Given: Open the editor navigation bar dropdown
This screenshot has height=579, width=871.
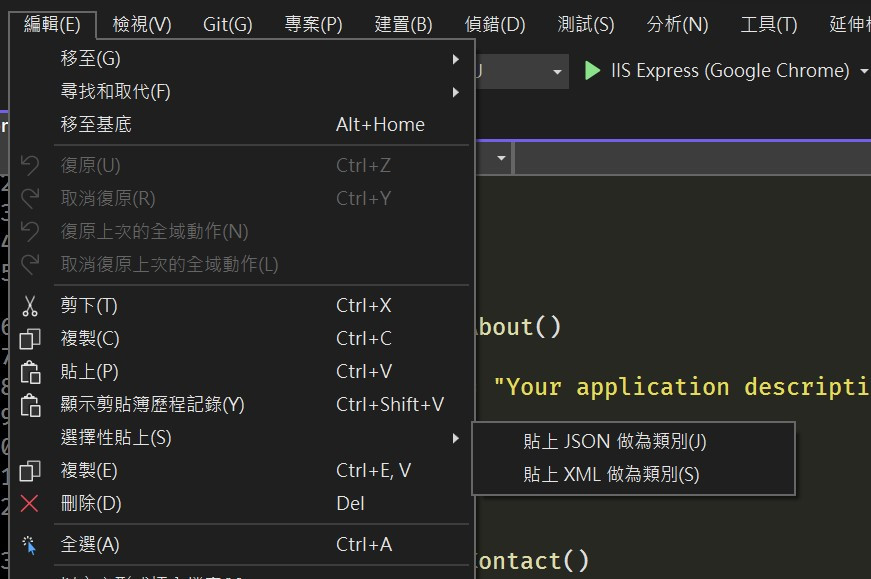Looking at the screenshot, I should (501, 158).
